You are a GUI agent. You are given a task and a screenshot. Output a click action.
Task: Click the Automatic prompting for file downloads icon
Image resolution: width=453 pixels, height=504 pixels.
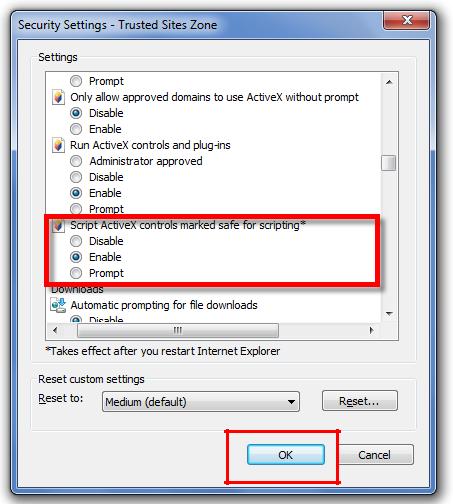pos(58,305)
